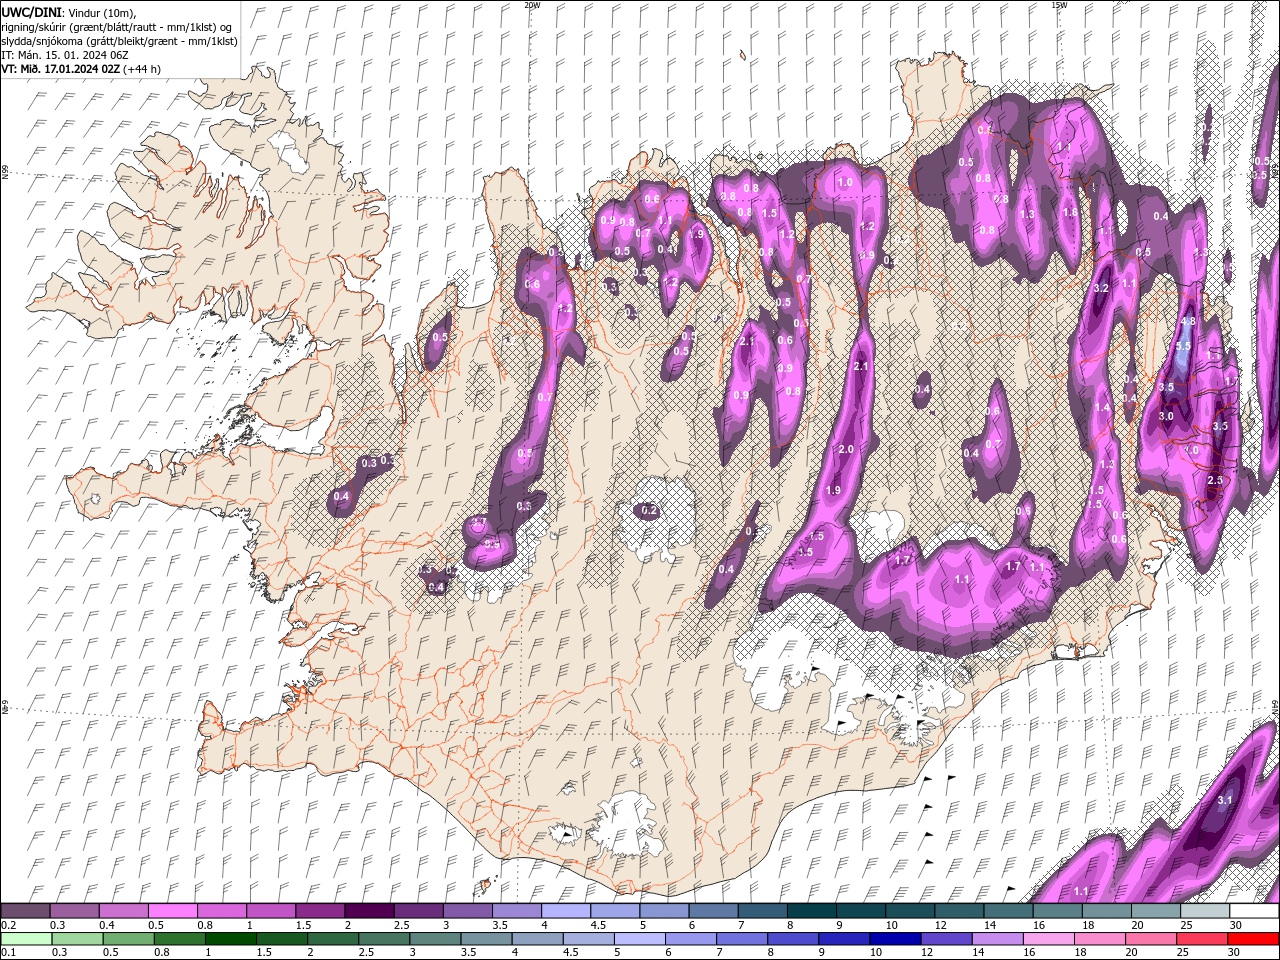Select upper legend swatch between 0.2 and 0.3
The width and height of the screenshot is (1280, 960).
pyautogui.click(x=26, y=911)
